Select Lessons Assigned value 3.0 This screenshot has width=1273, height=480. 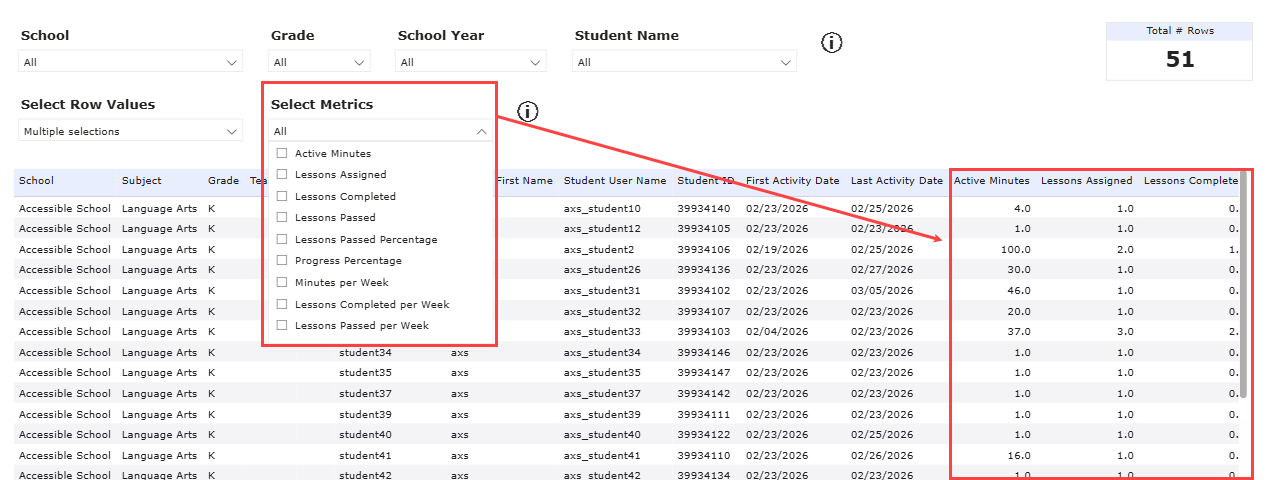coord(1125,332)
